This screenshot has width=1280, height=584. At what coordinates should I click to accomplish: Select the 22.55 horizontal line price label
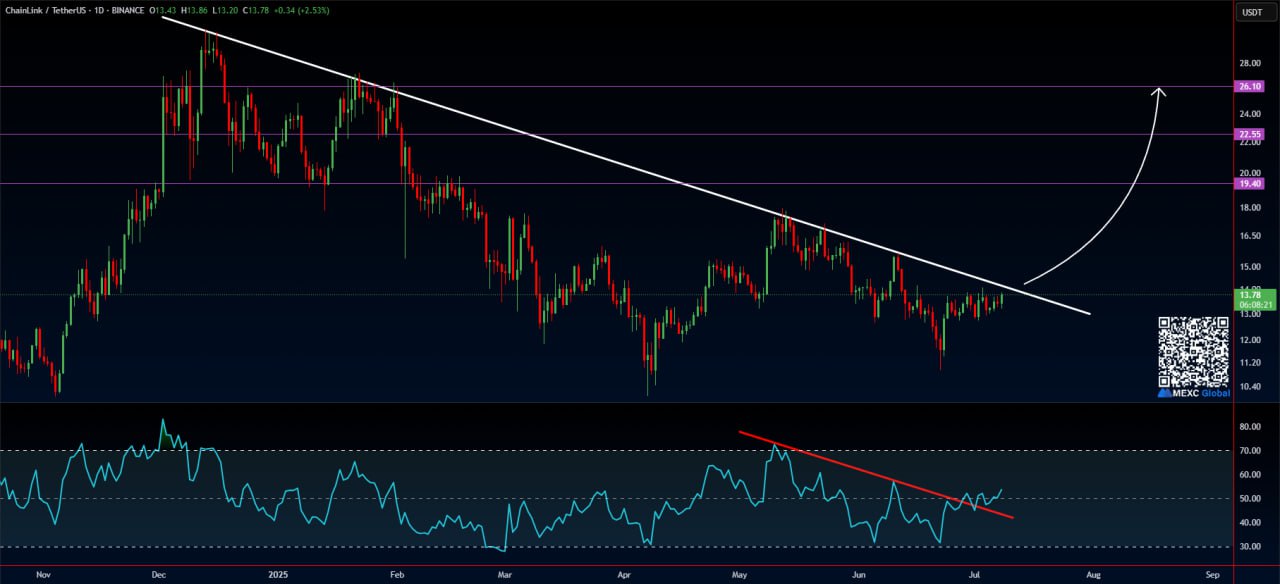[1251, 134]
